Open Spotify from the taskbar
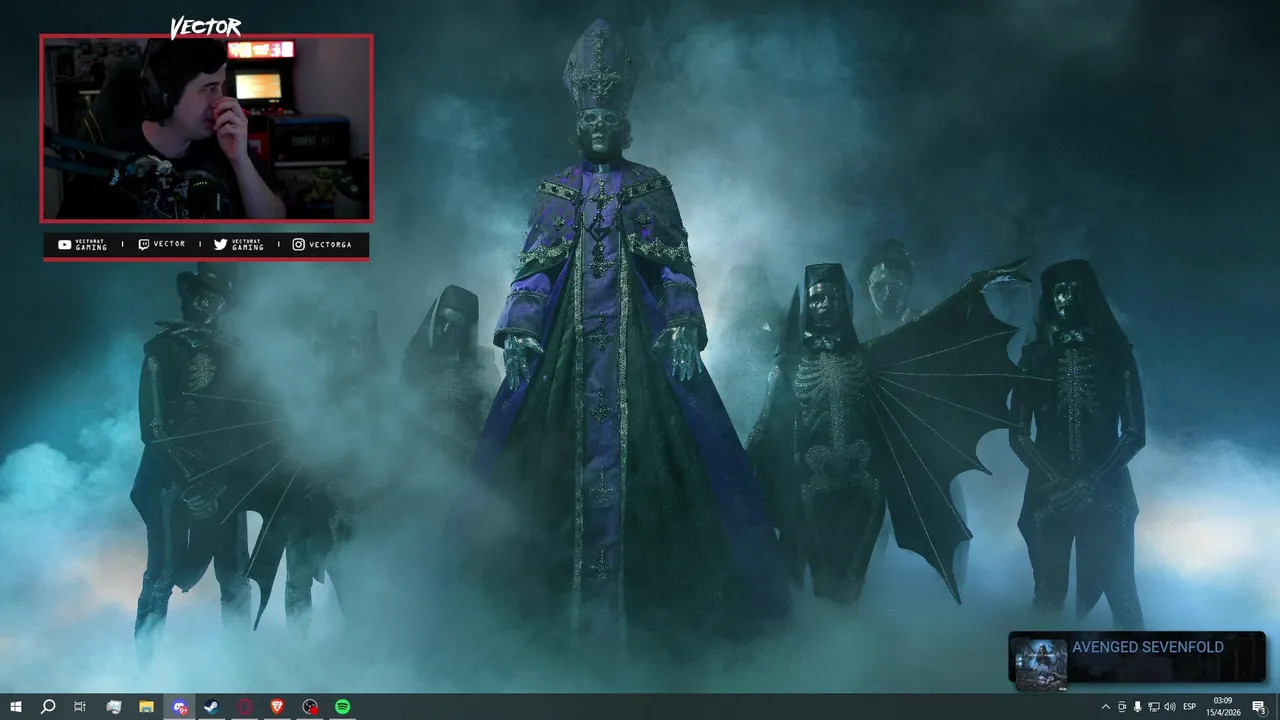 tap(342, 706)
